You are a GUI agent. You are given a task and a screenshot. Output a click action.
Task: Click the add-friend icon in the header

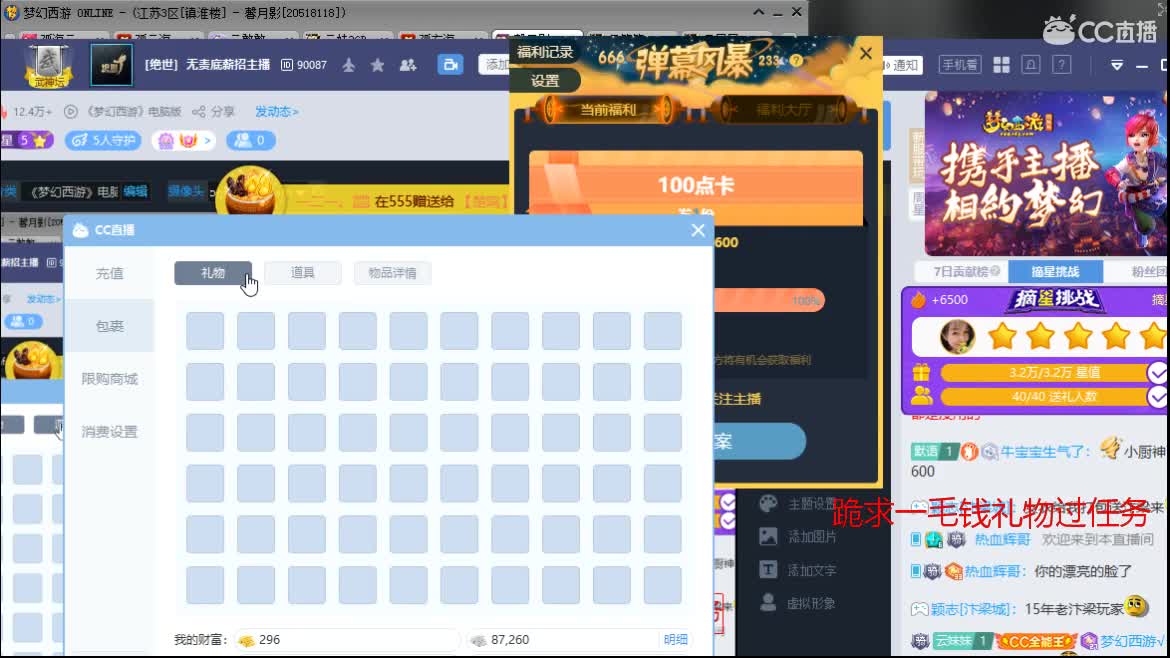(x=407, y=65)
